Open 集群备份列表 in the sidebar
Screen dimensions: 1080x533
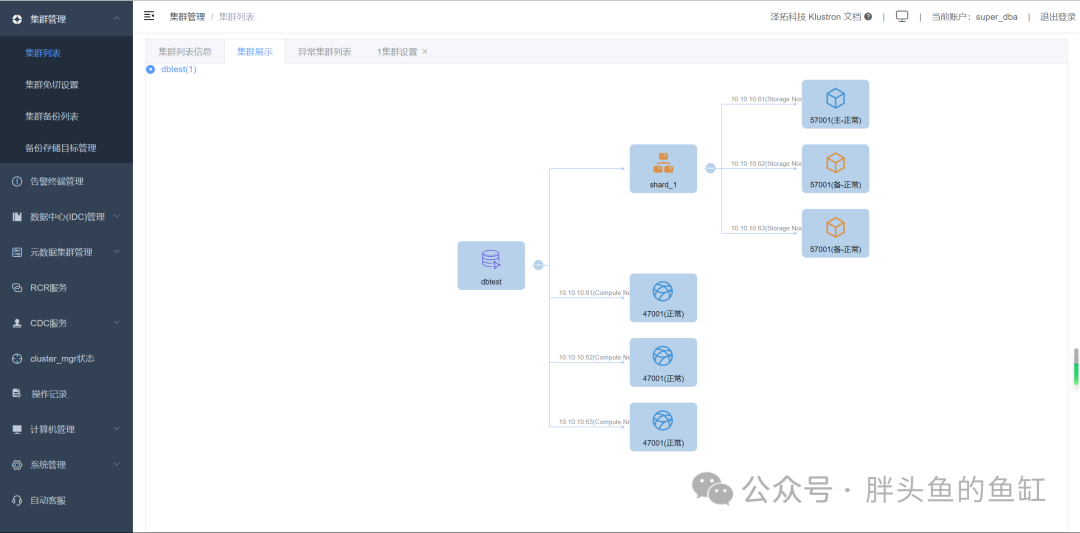(x=52, y=116)
